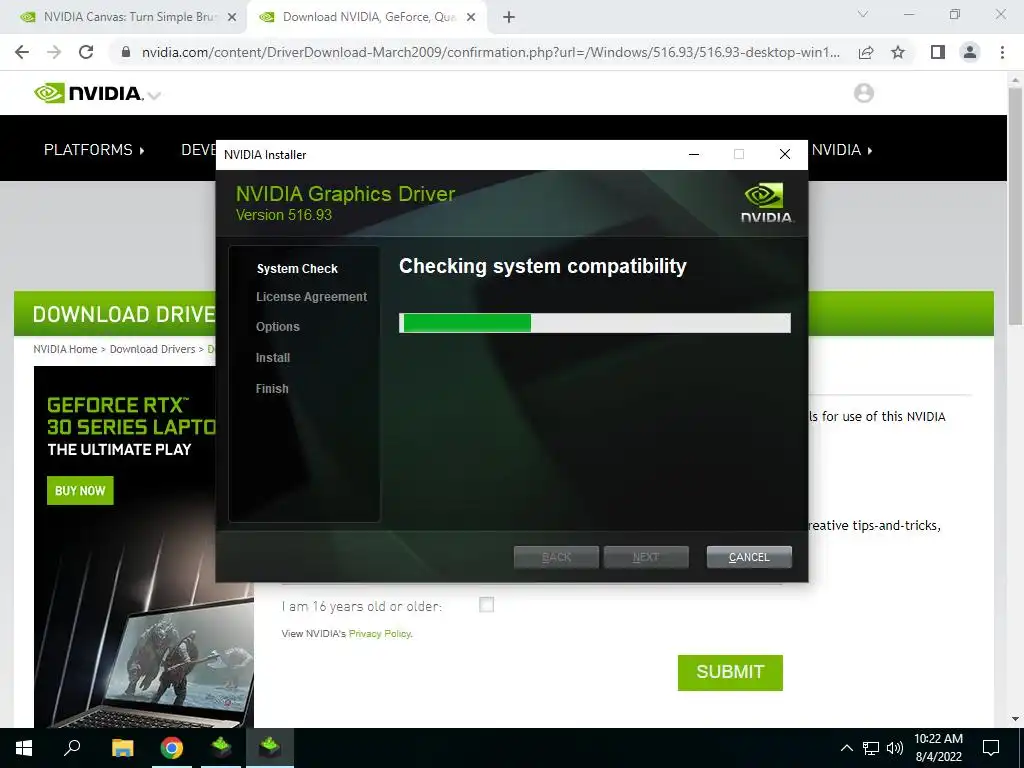Open the Windows Start menu
The width and height of the screenshot is (1024, 768).
pyautogui.click(x=24, y=748)
